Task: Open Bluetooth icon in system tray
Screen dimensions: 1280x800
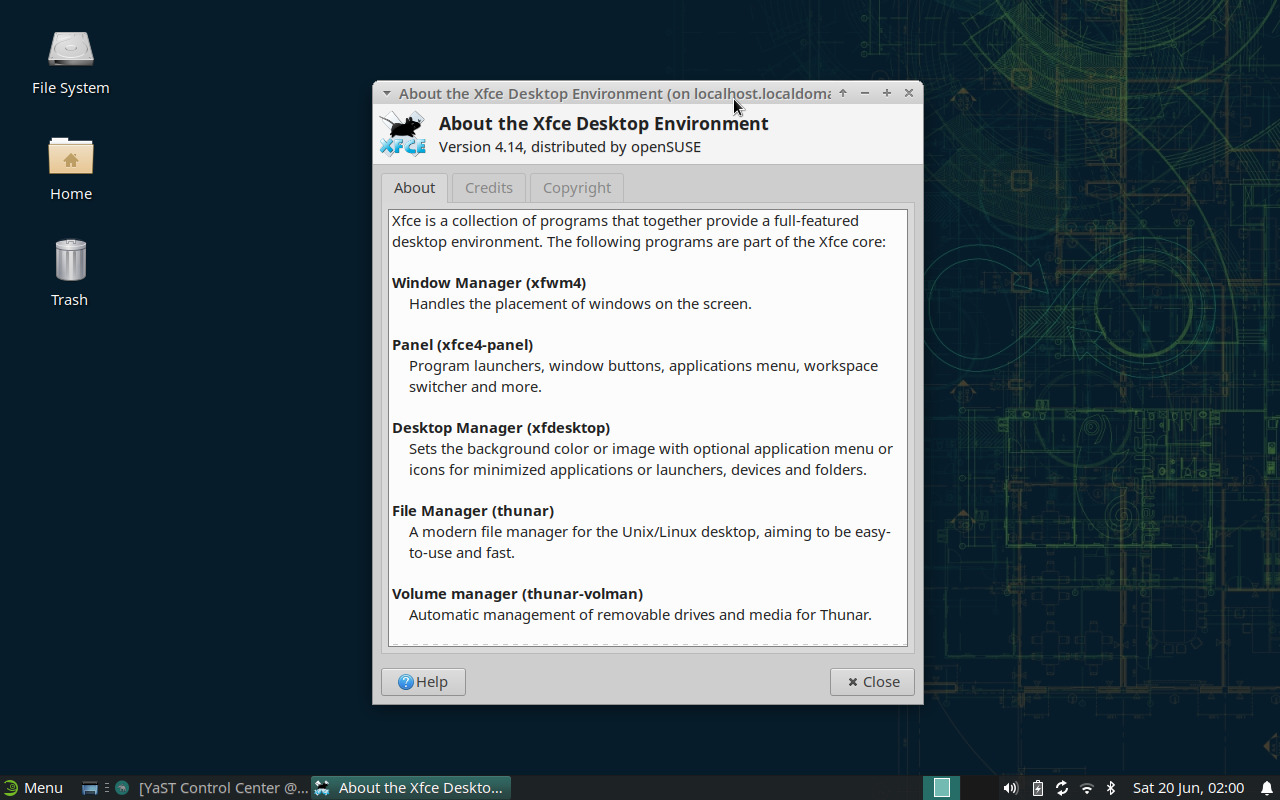Action: pos(1111,788)
